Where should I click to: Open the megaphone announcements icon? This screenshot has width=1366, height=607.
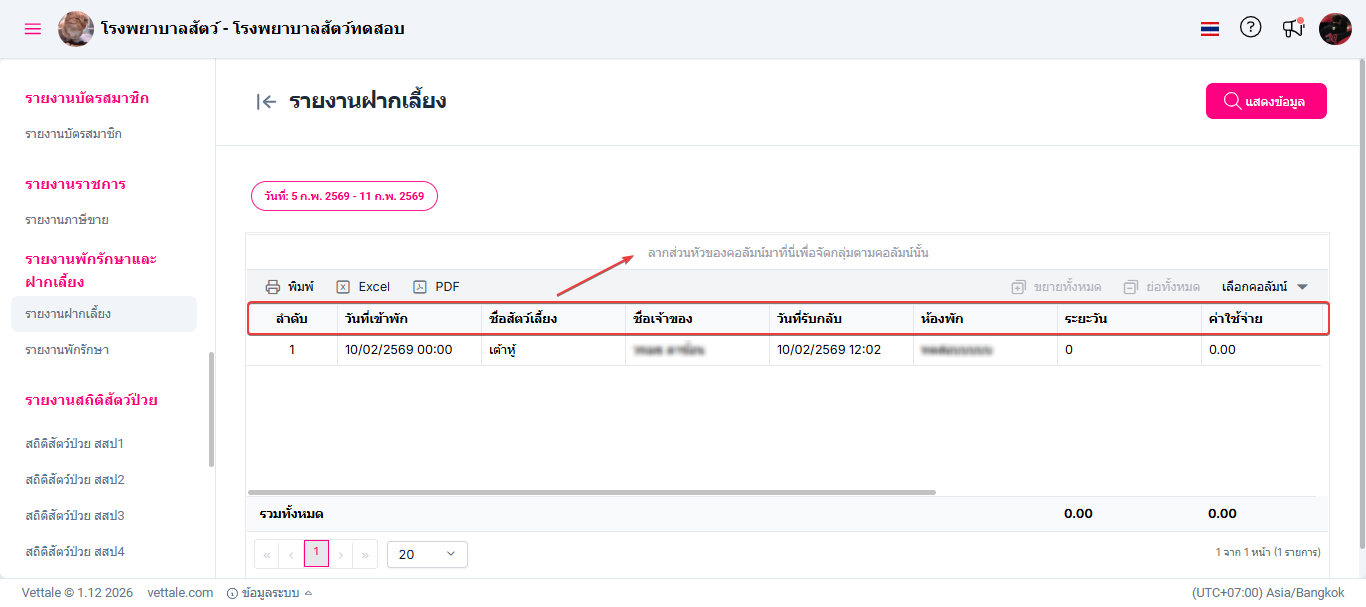tap(1293, 28)
